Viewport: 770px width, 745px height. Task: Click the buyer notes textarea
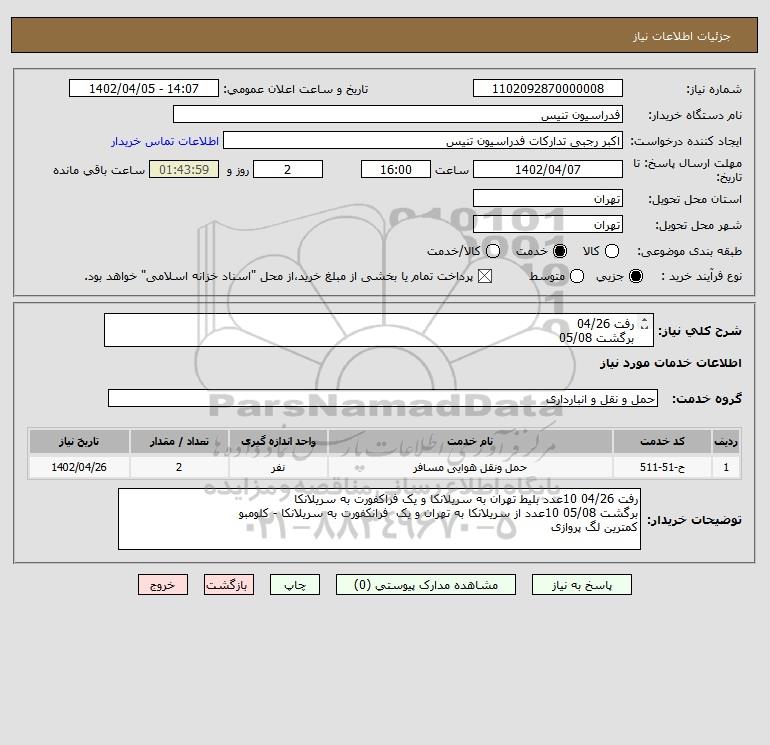379,519
